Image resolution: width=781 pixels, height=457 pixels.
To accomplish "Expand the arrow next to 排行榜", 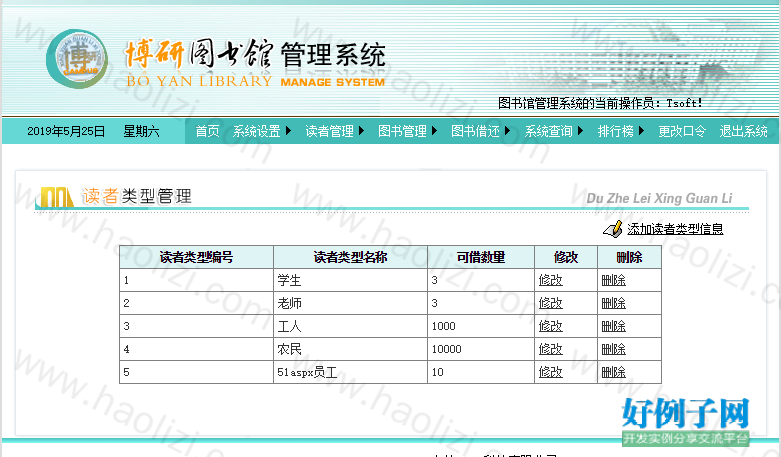I will [x=642, y=131].
